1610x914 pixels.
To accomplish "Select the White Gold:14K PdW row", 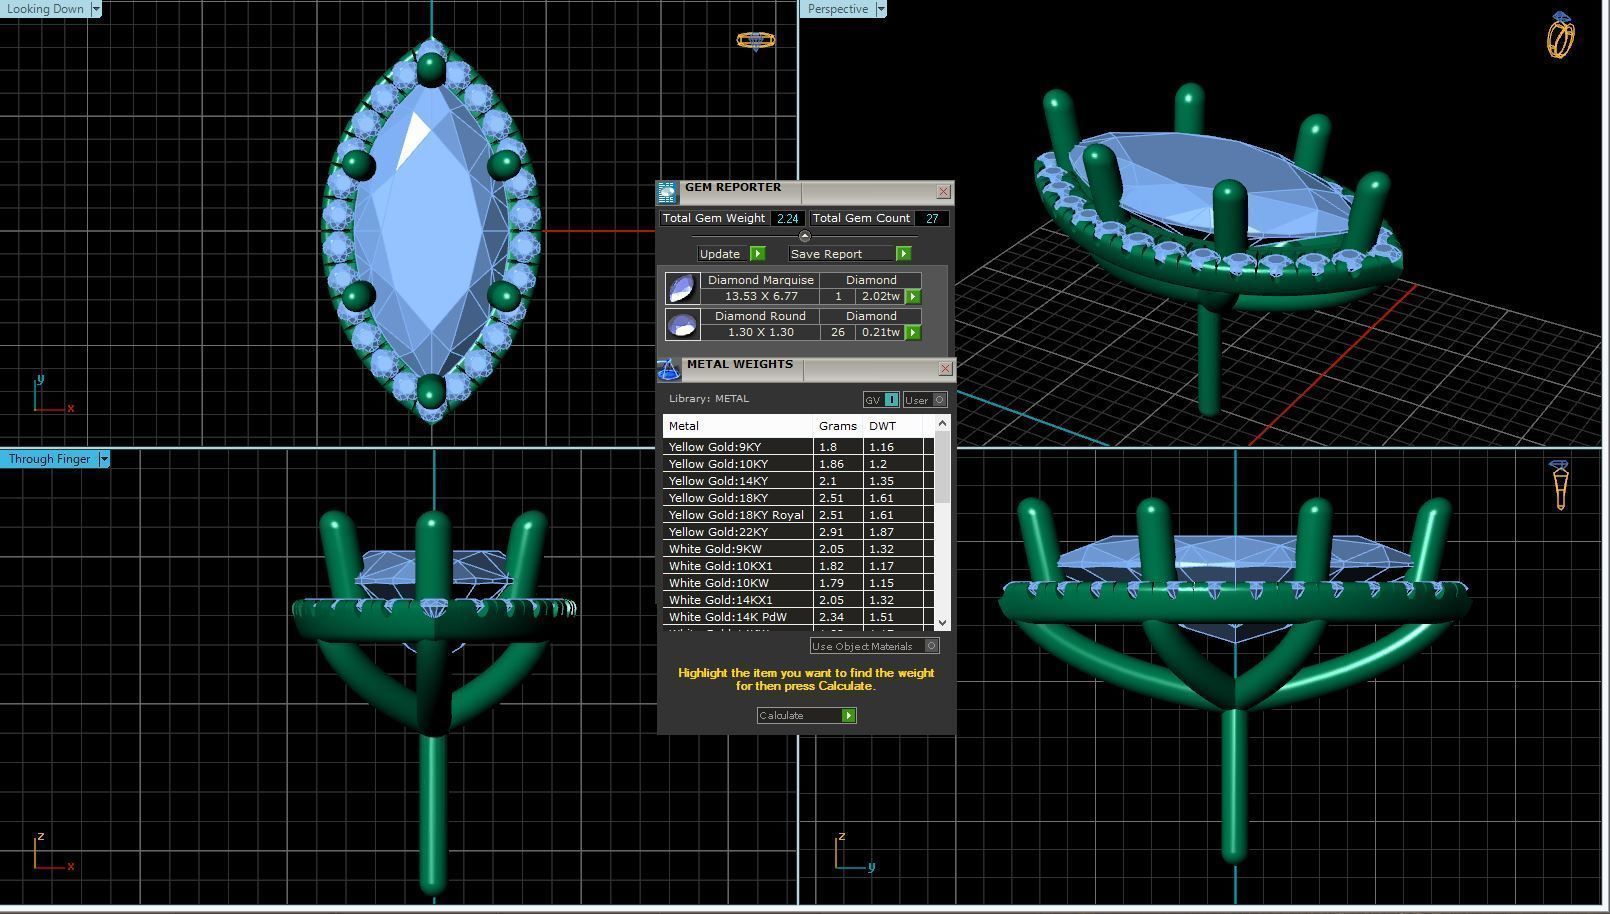I will [798, 617].
